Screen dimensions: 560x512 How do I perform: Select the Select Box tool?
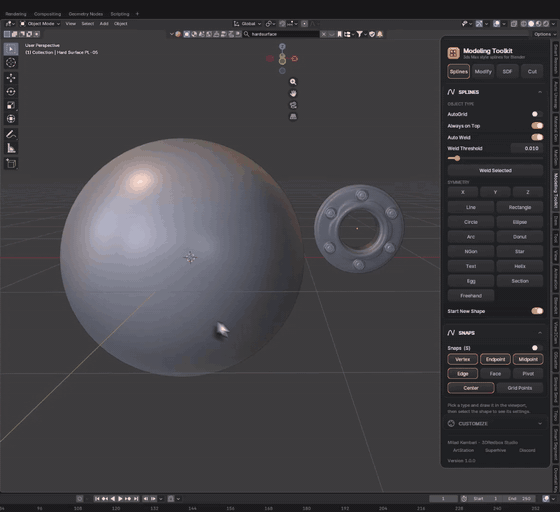(11, 49)
